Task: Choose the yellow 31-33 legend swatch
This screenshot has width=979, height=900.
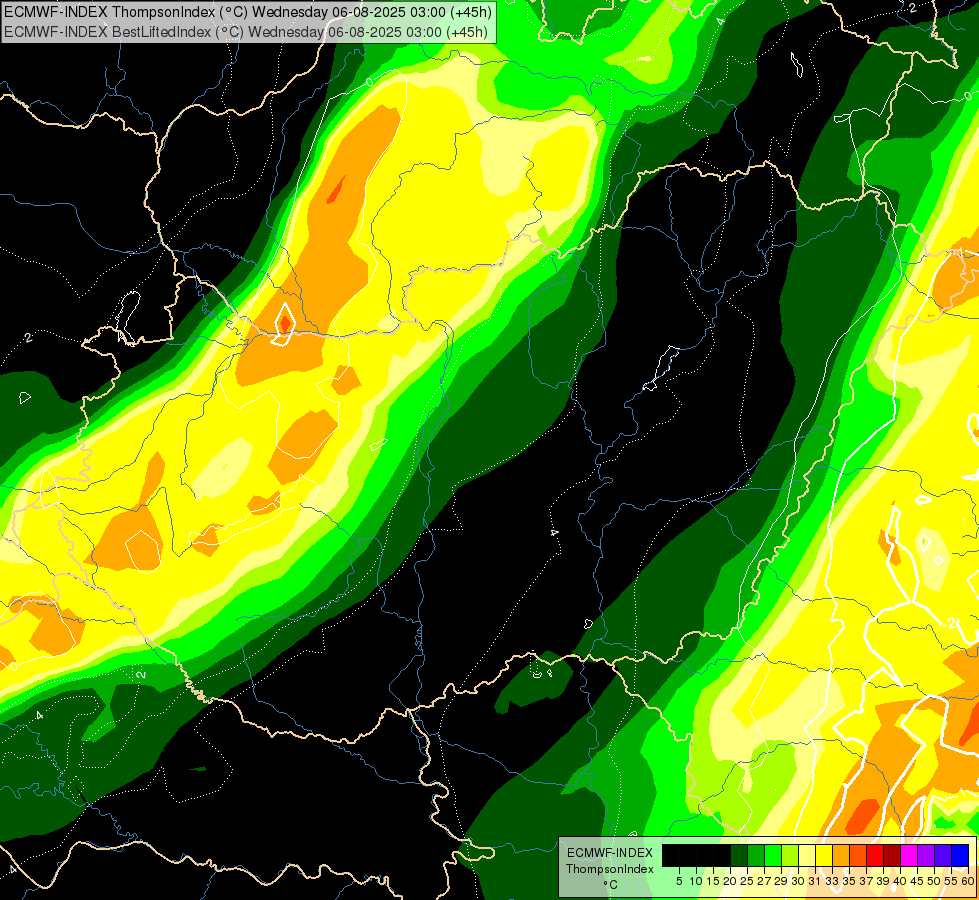Action: click(824, 855)
